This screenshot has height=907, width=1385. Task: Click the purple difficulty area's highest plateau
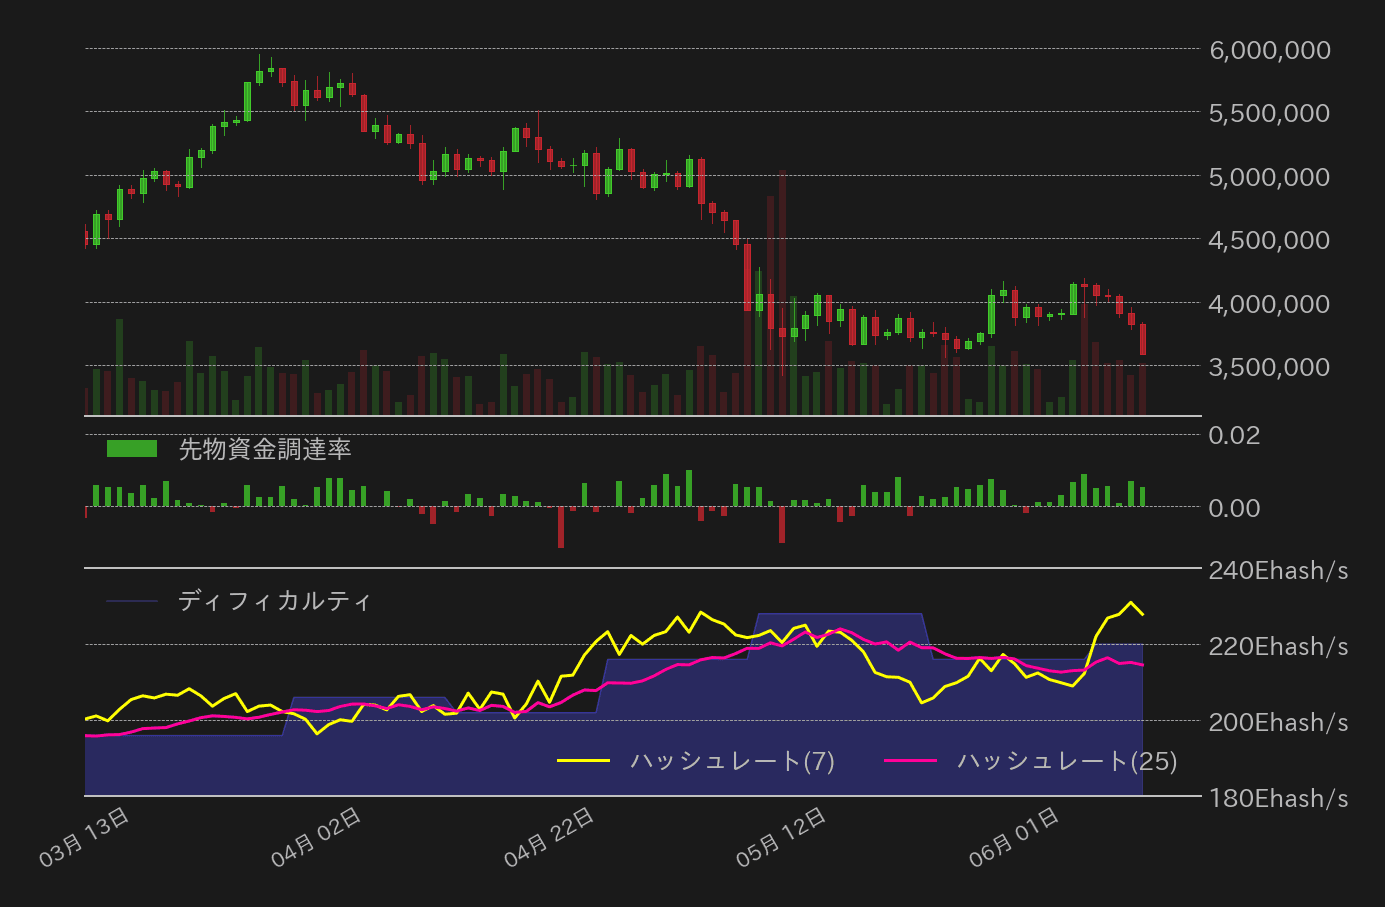pos(840,615)
